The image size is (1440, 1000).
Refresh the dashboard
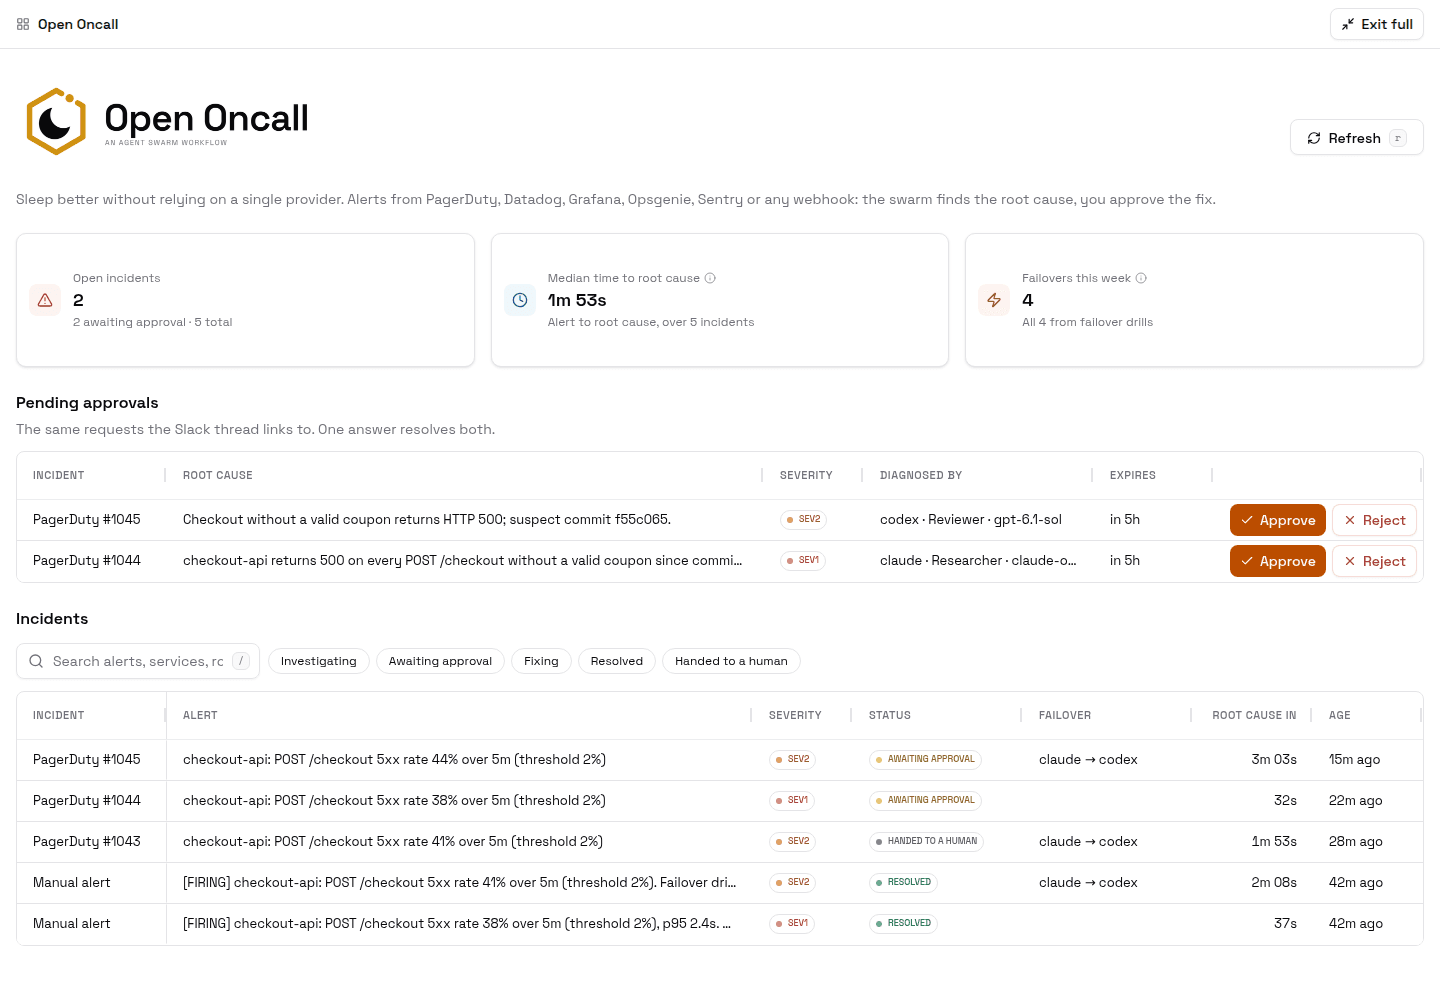(1357, 138)
